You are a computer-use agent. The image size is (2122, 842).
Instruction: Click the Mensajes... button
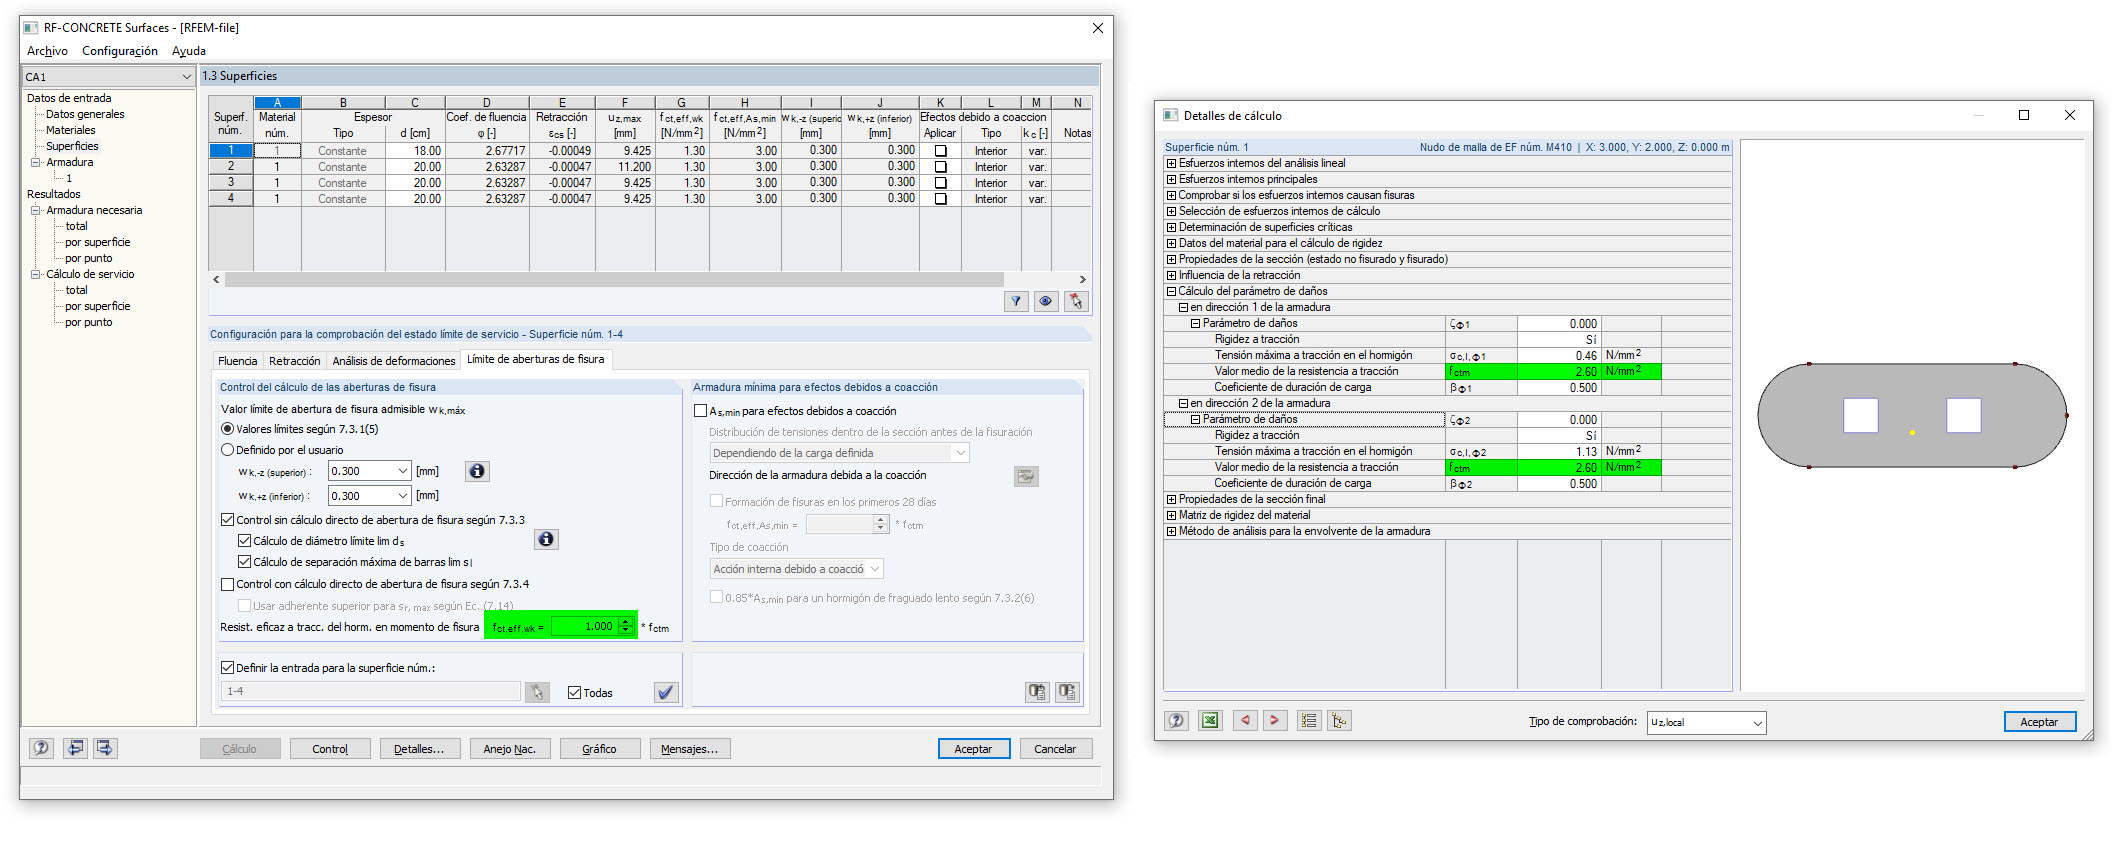click(x=690, y=749)
